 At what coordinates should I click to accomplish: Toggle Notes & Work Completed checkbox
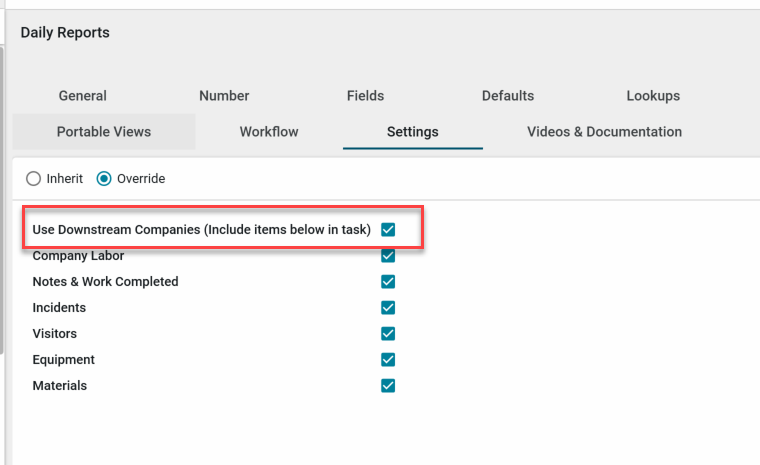click(x=388, y=282)
